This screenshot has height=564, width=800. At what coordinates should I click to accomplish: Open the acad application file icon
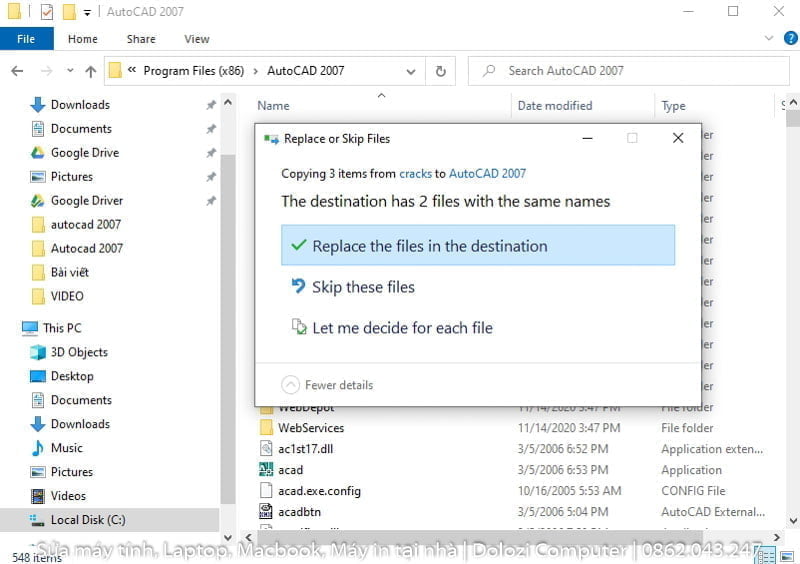(x=266, y=470)
